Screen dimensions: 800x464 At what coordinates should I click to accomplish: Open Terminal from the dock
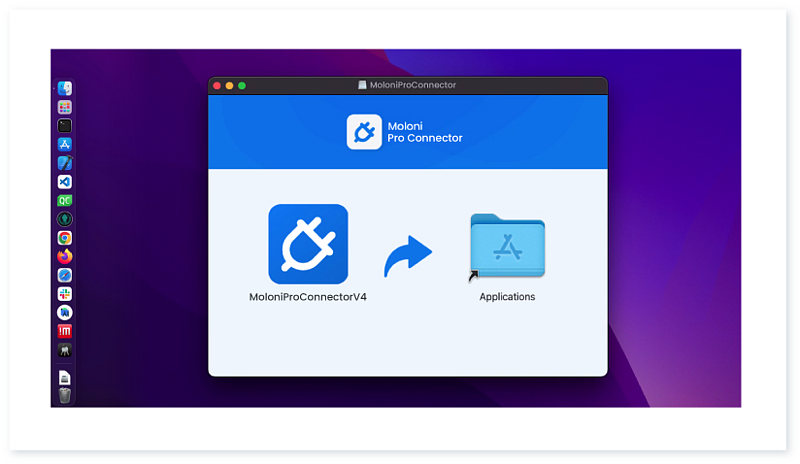pyautogui.click(x=65, y=126)
